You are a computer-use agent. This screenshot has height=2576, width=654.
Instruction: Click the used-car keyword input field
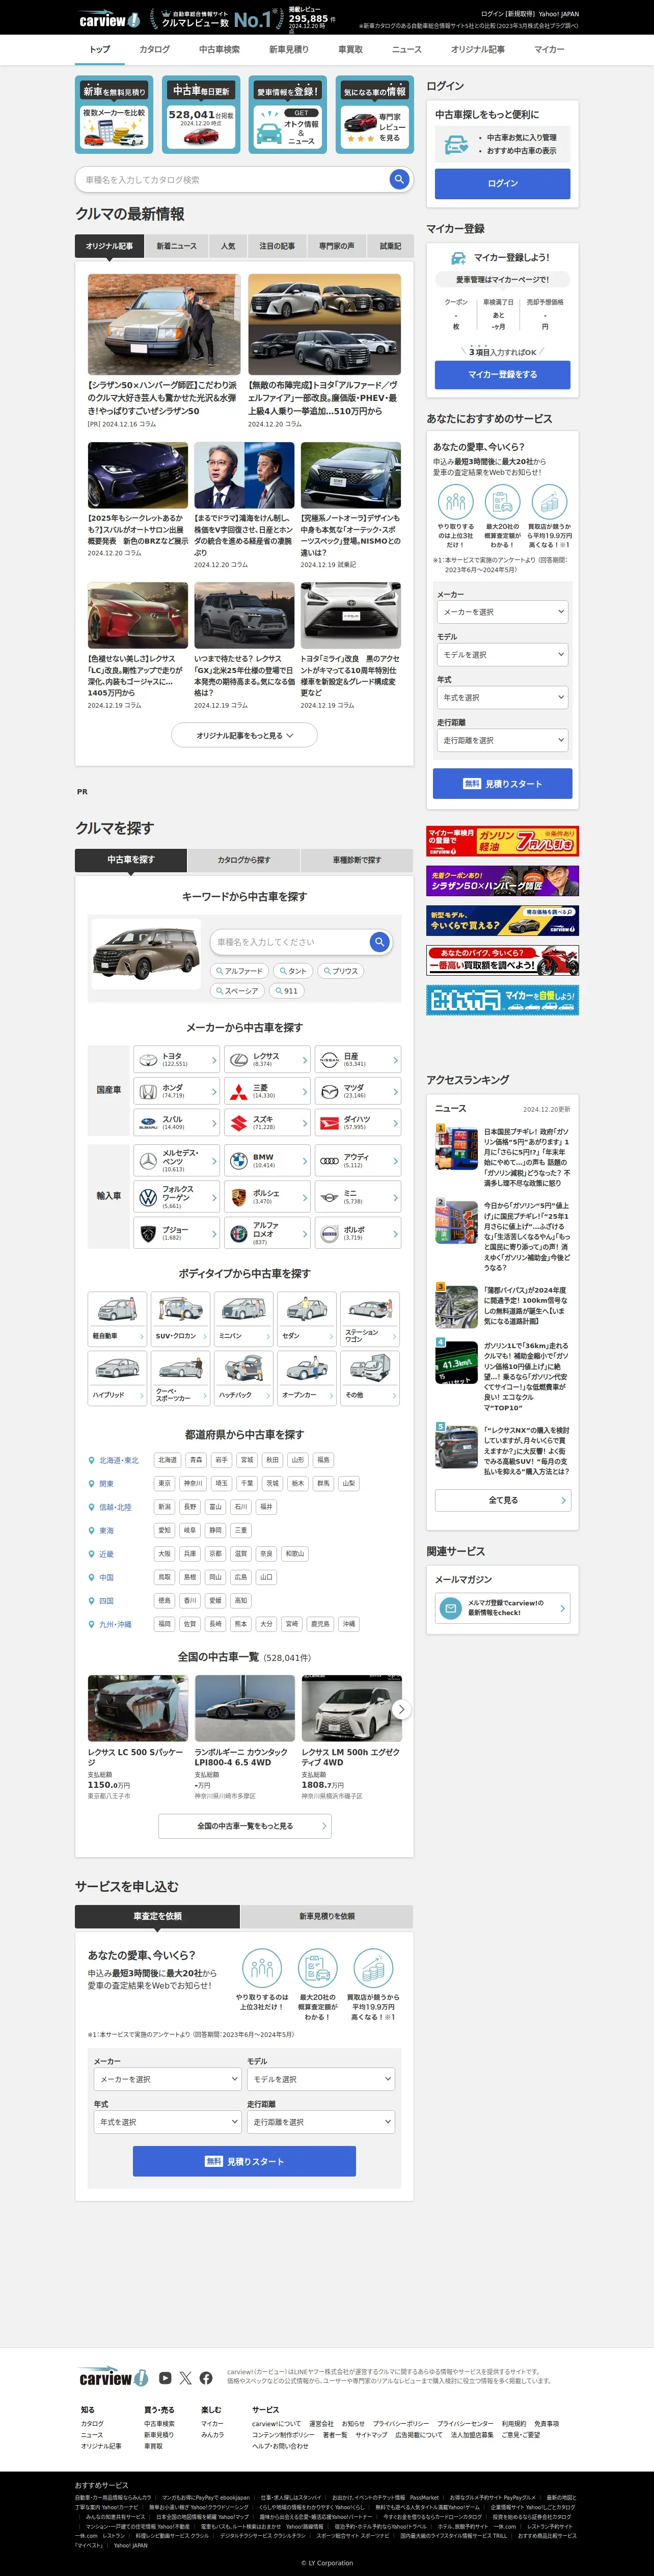[290, 942]
